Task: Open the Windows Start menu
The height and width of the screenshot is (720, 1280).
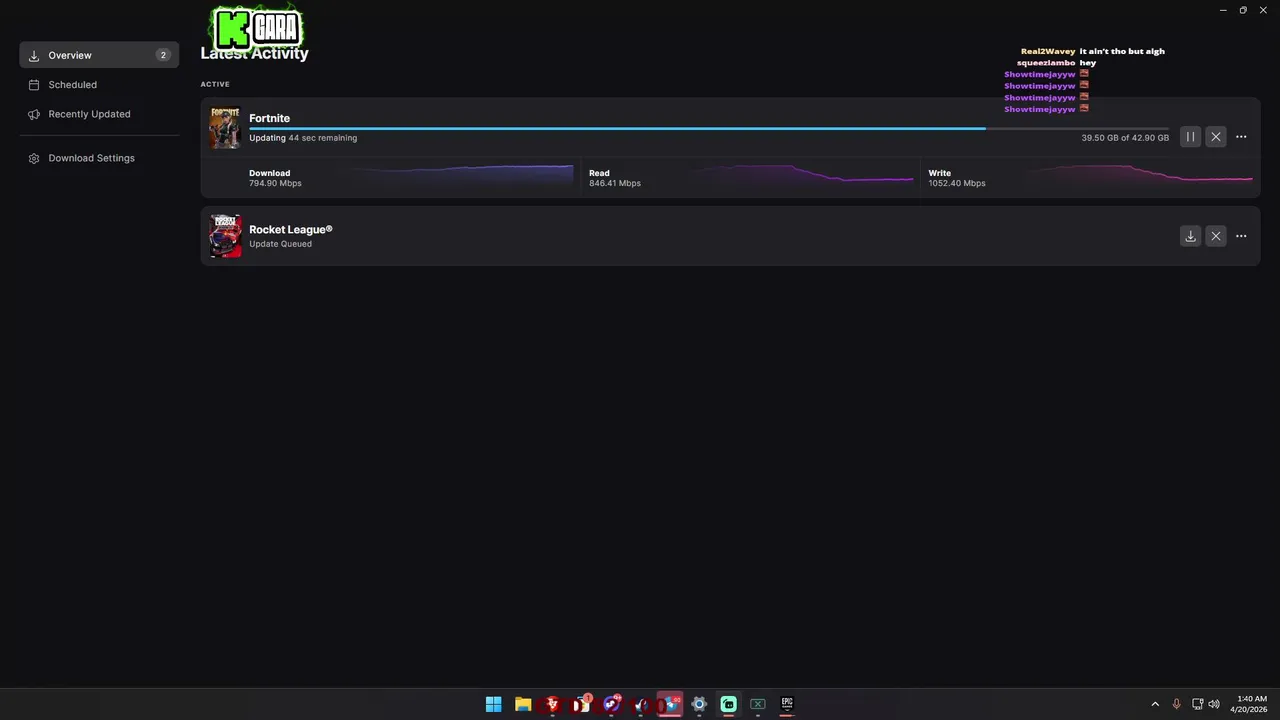Action: point(493,704)
